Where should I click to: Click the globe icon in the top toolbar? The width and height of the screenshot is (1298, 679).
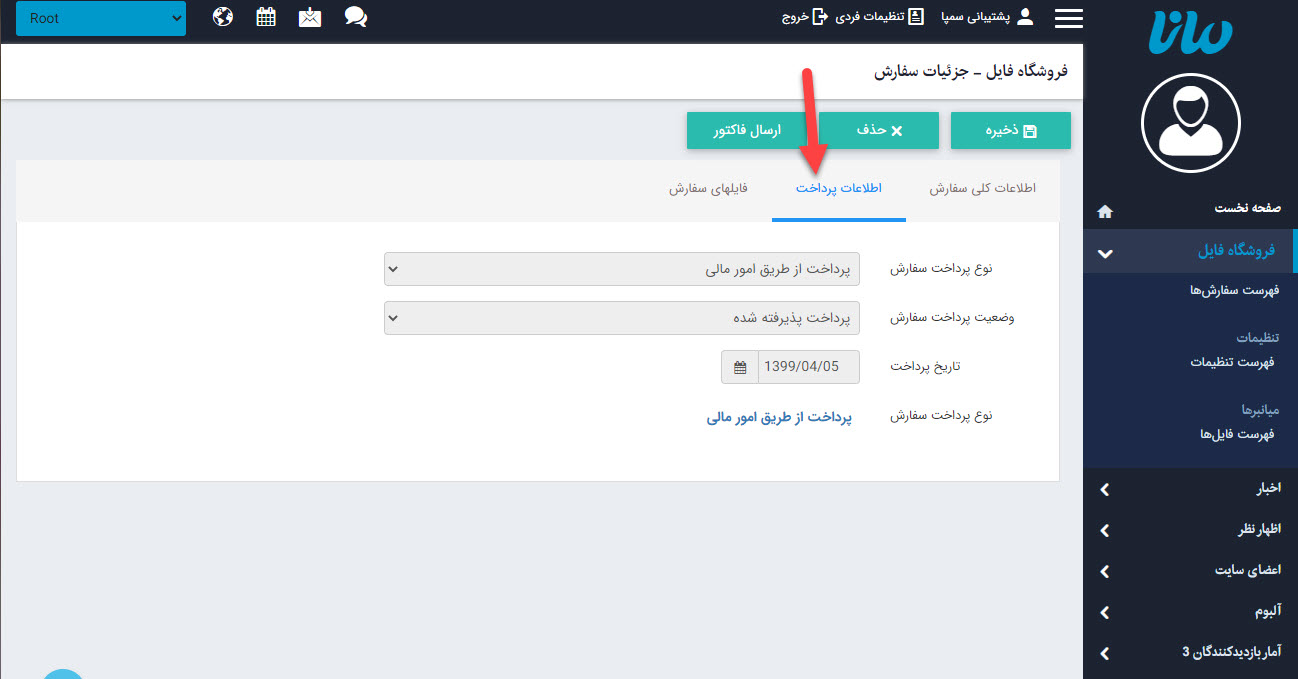222,16
